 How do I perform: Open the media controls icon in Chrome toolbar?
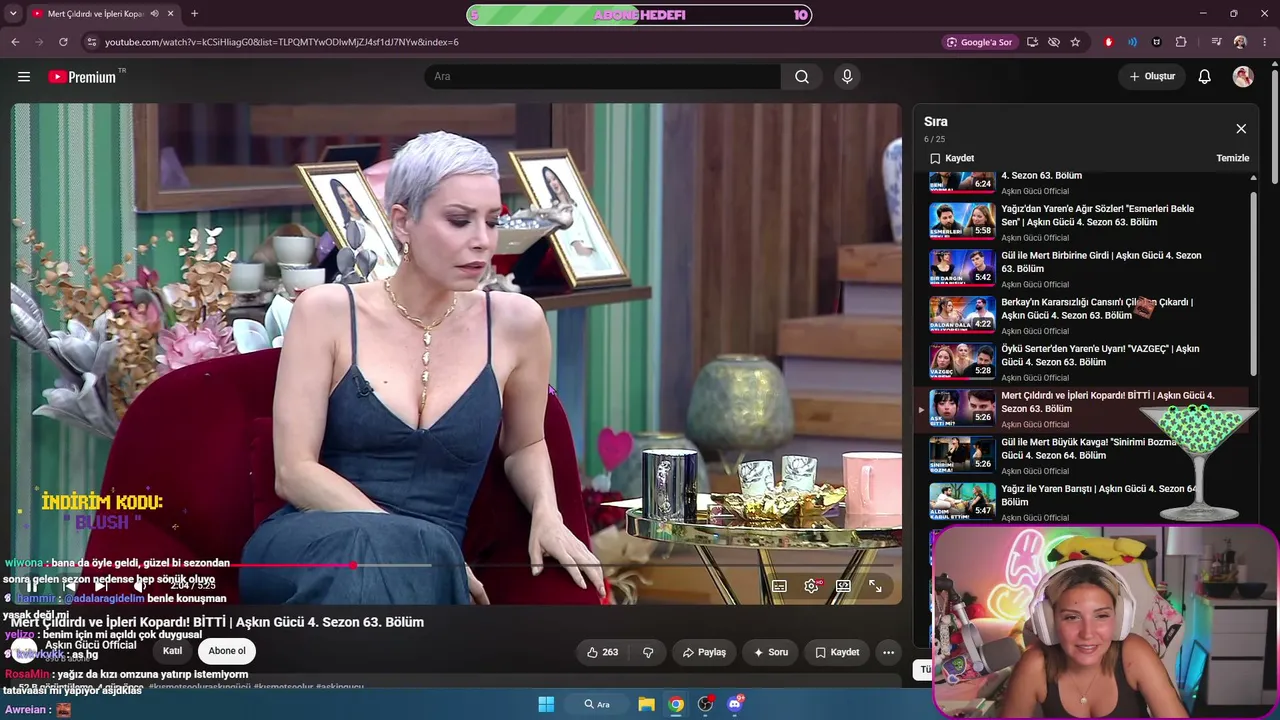point(1216,42)
